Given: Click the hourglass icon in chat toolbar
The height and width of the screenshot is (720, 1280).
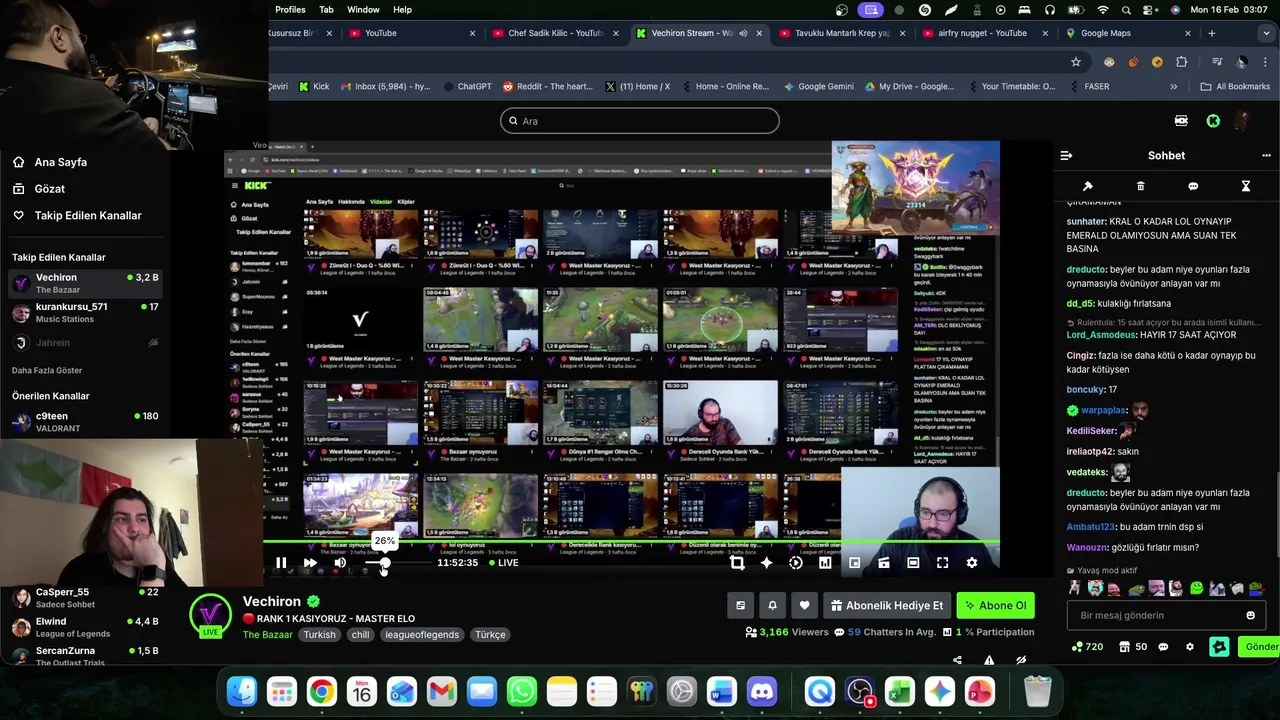Looking at the screenshot, I should pos(1246,186).
